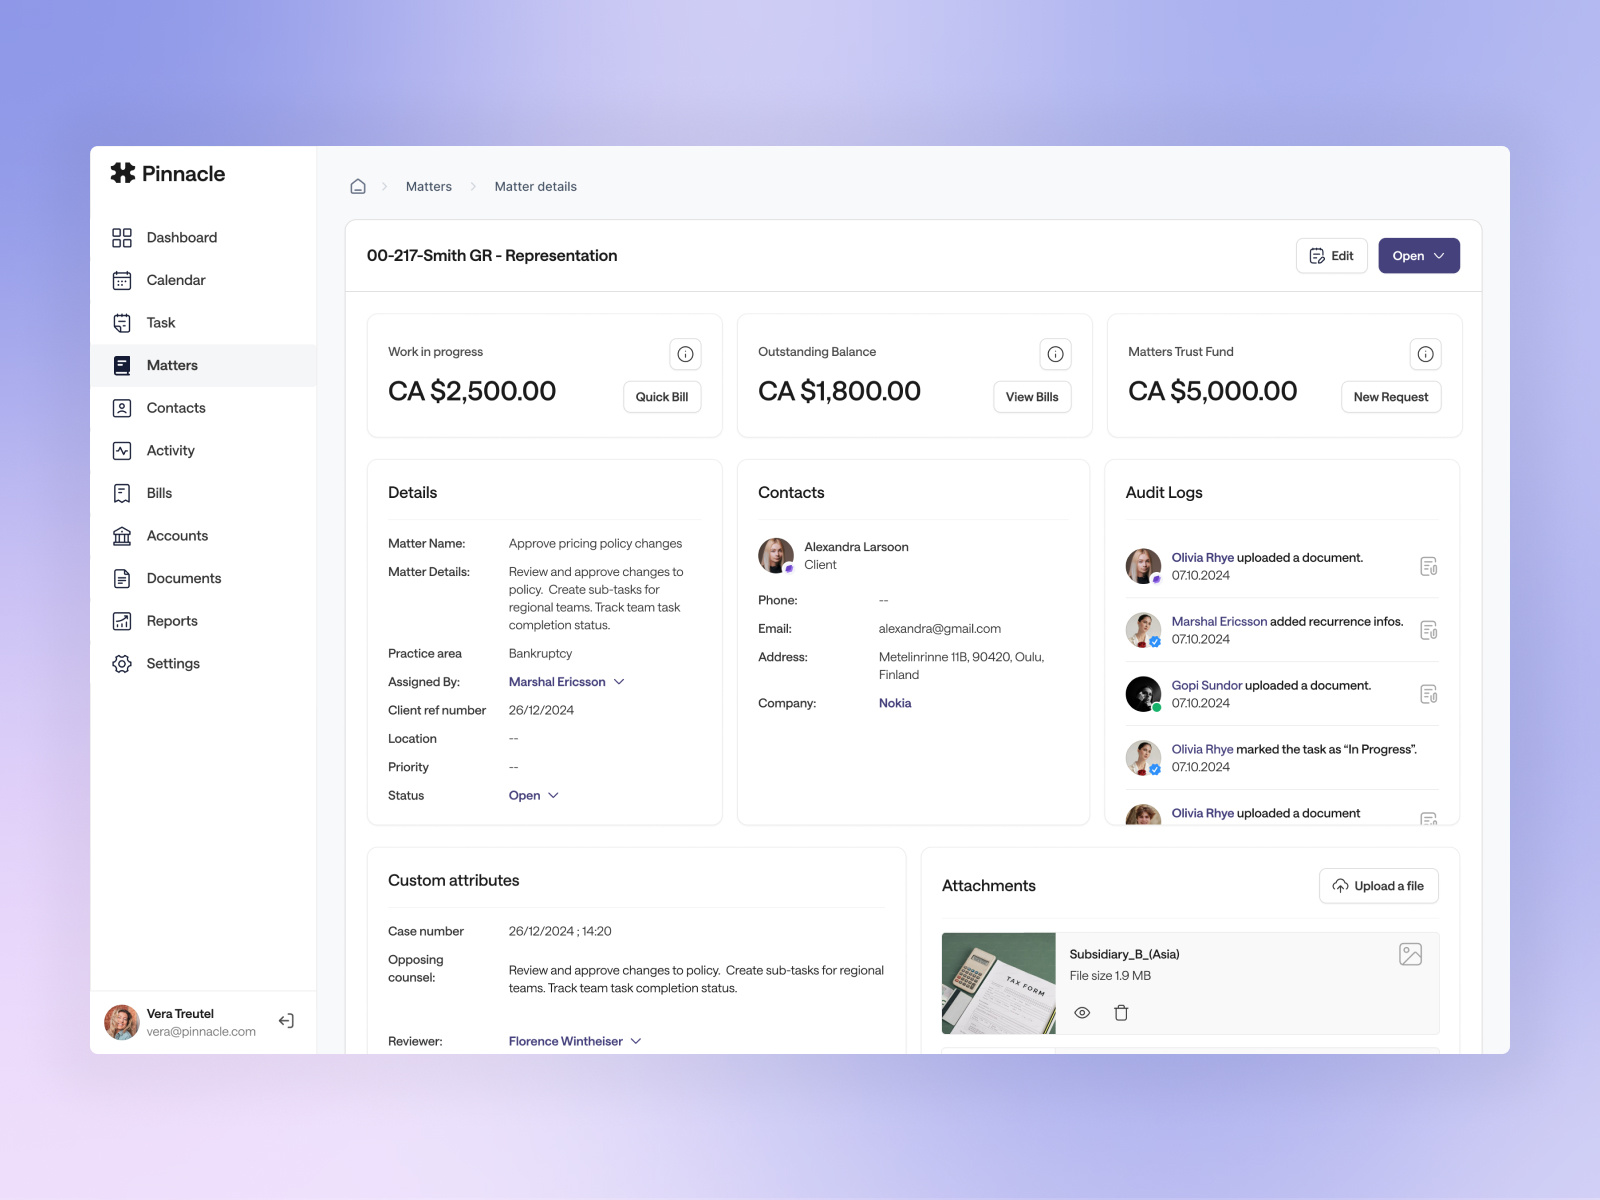Click the Quick Bill button
The image size is (1600, 1200).
[x=662, y=396]
